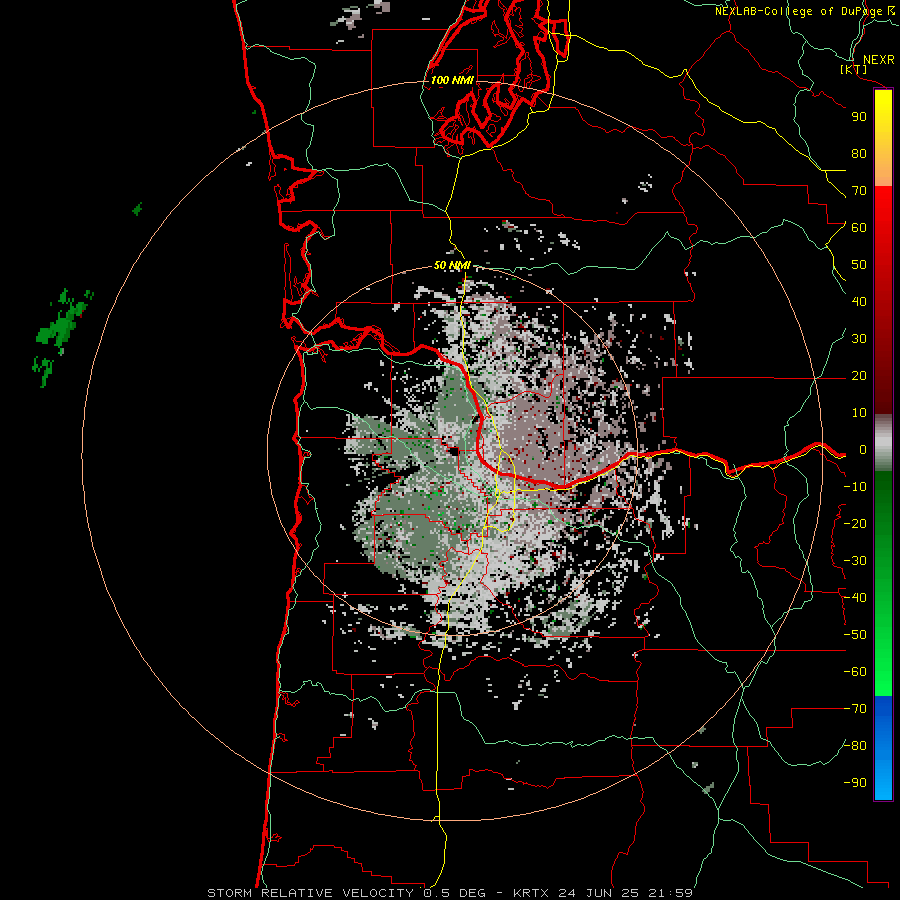Image resolution: width=900 pixels, height=900 pixels.
Task: Click the 50 NMI range ring label
Action: pos(452,265)
